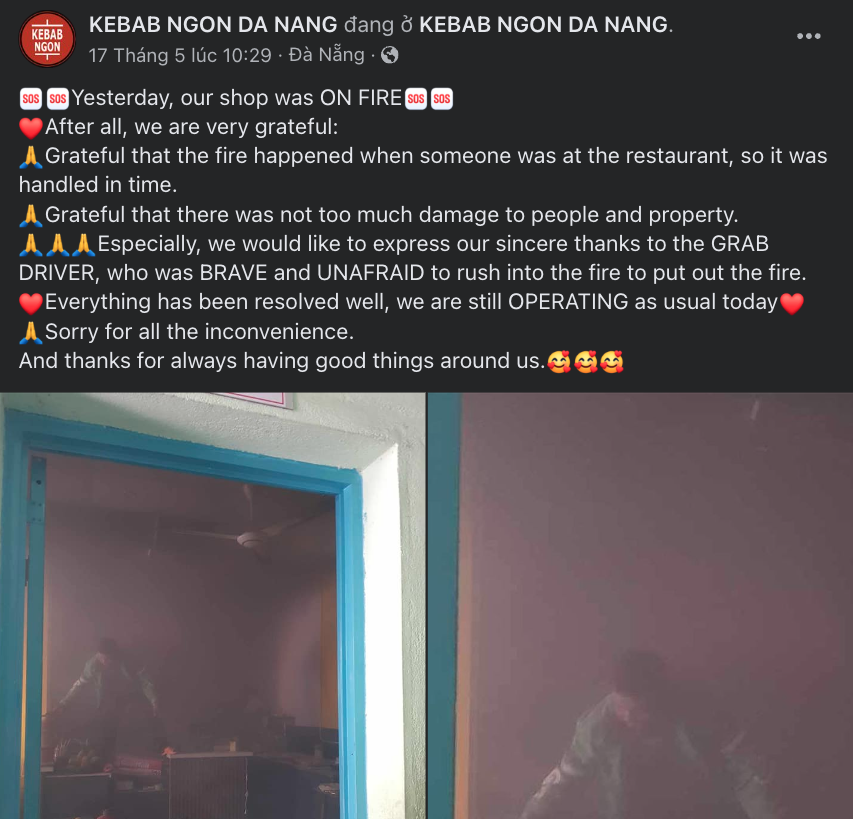Click the last SOS emoji after "ON FIRE"
This screenshot has height=819, width=853.
[x=442, y=99]
